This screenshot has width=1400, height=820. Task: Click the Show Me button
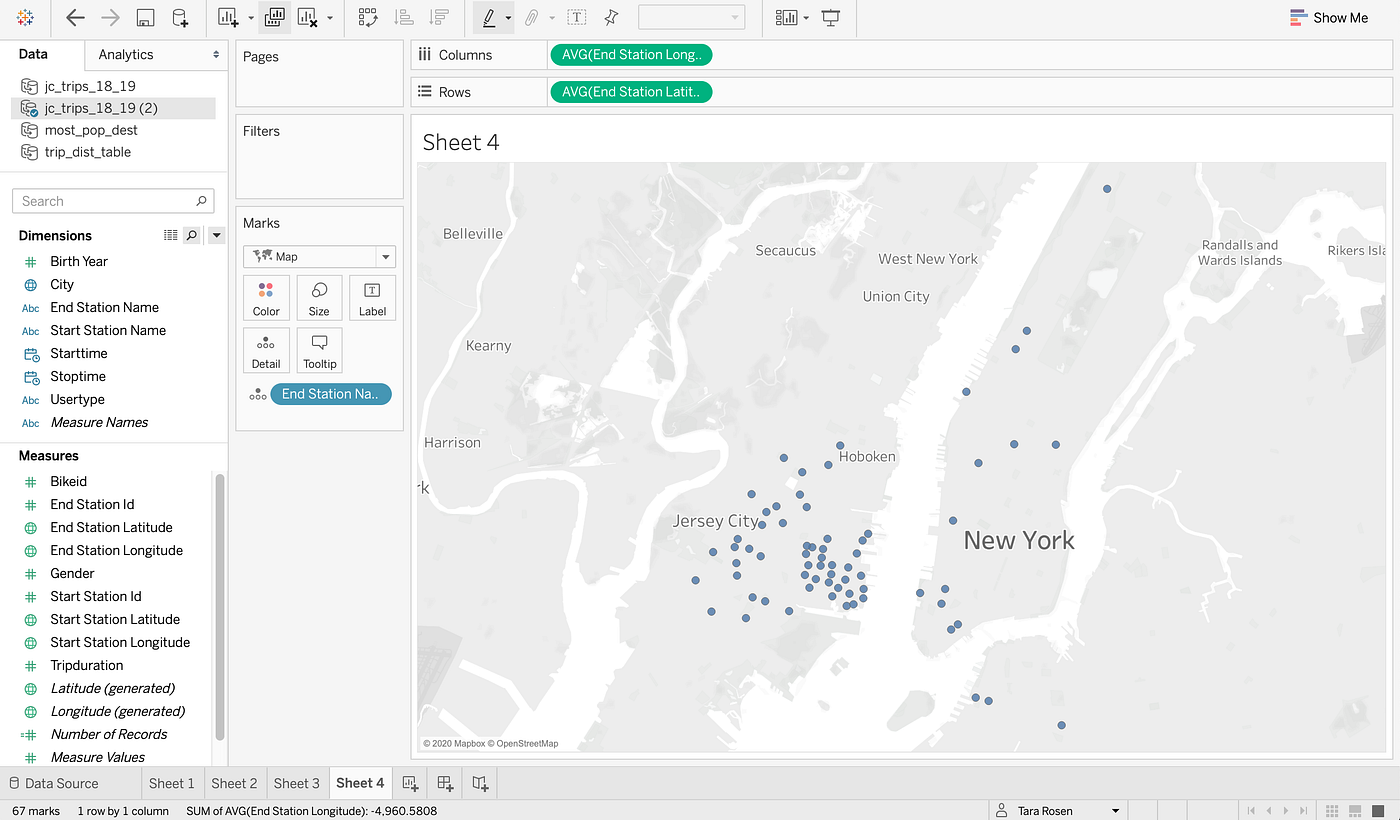tap(1330, 17)
